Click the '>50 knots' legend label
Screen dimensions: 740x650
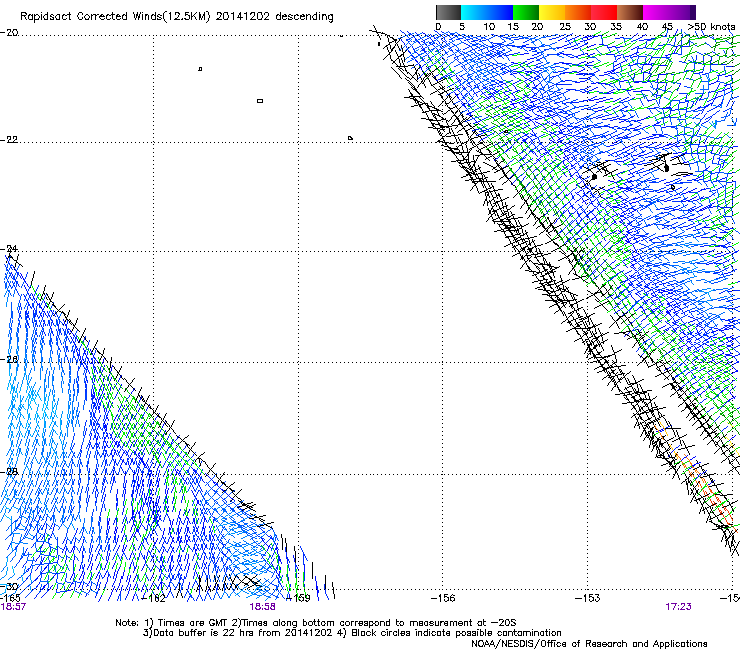[711, 27]
